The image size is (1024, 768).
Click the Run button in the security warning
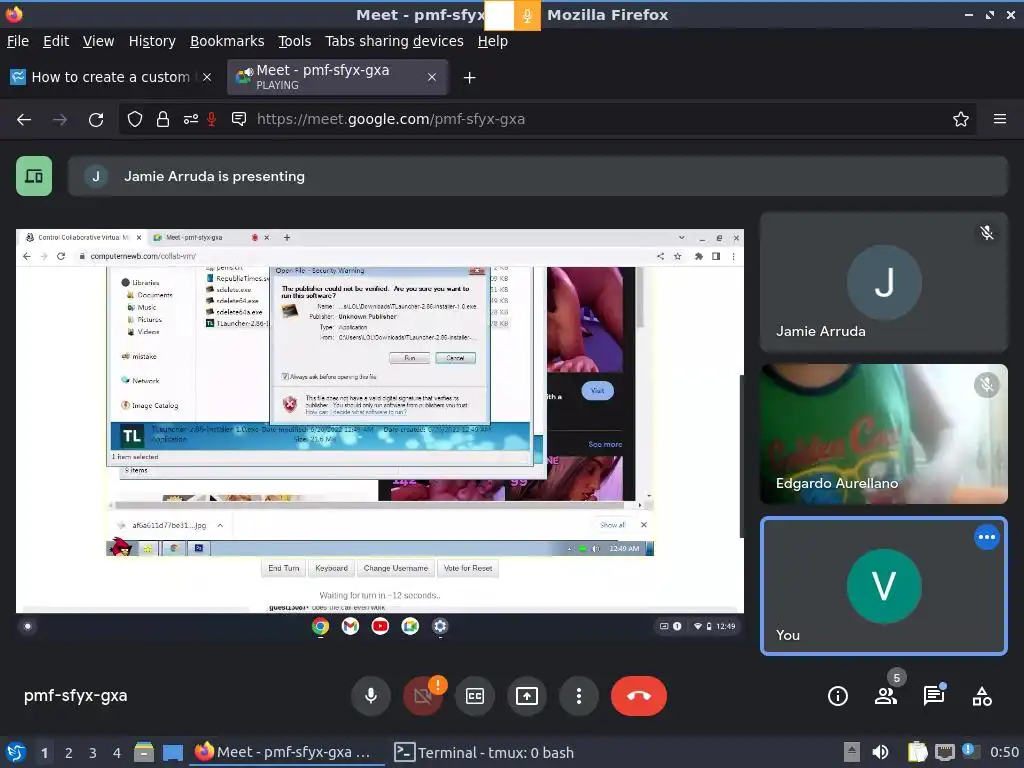click(409, 358)
